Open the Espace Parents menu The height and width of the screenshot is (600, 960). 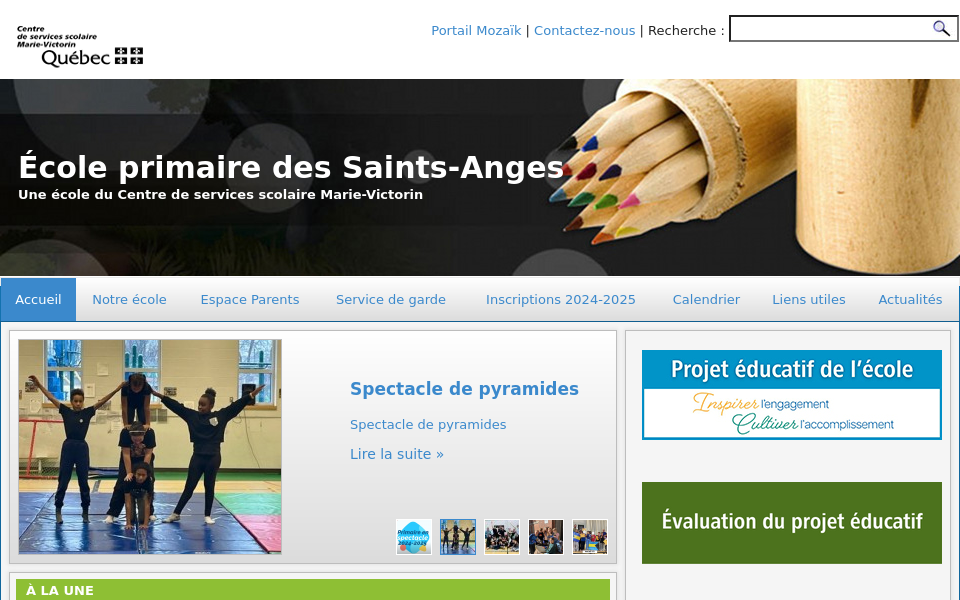[250, 299]
